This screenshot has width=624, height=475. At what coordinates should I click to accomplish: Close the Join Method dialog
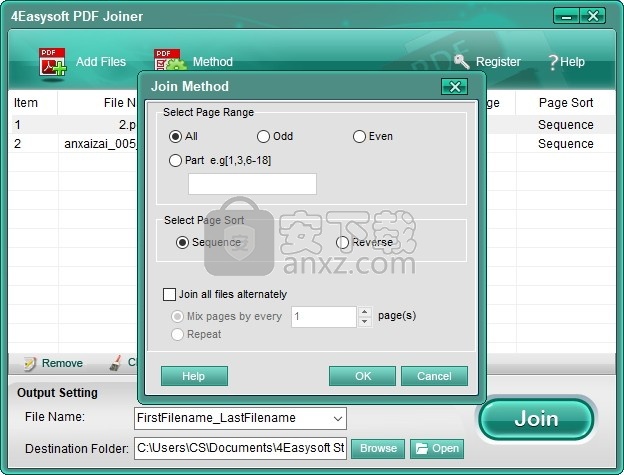point(454,86)
